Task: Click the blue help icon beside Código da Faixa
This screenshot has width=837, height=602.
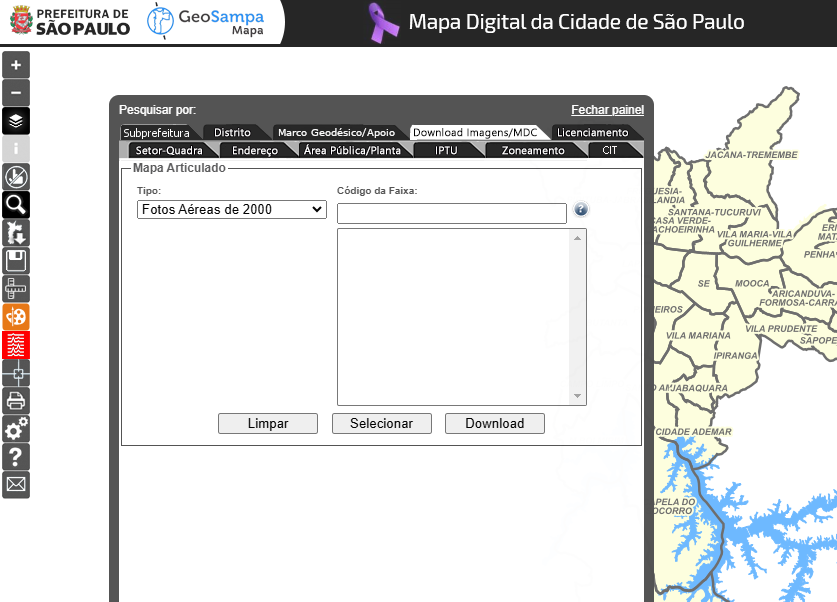Action: tap(581, 210)
